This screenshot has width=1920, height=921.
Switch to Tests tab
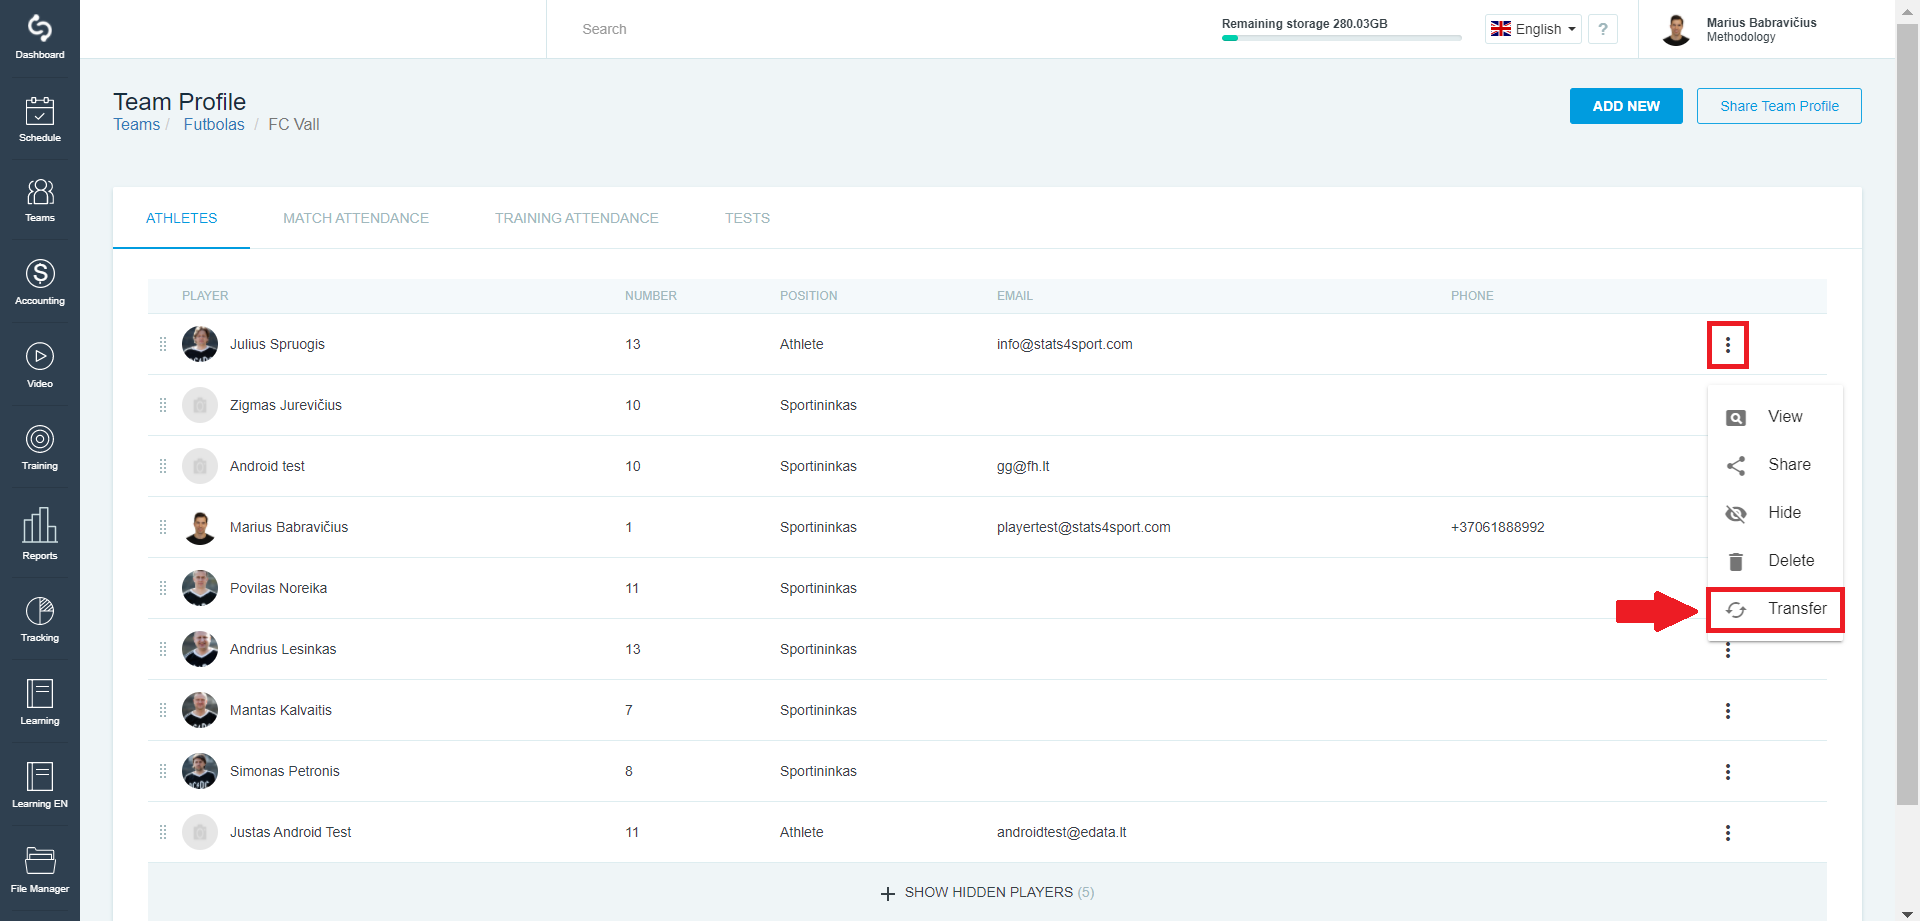(x=747, y=218)
